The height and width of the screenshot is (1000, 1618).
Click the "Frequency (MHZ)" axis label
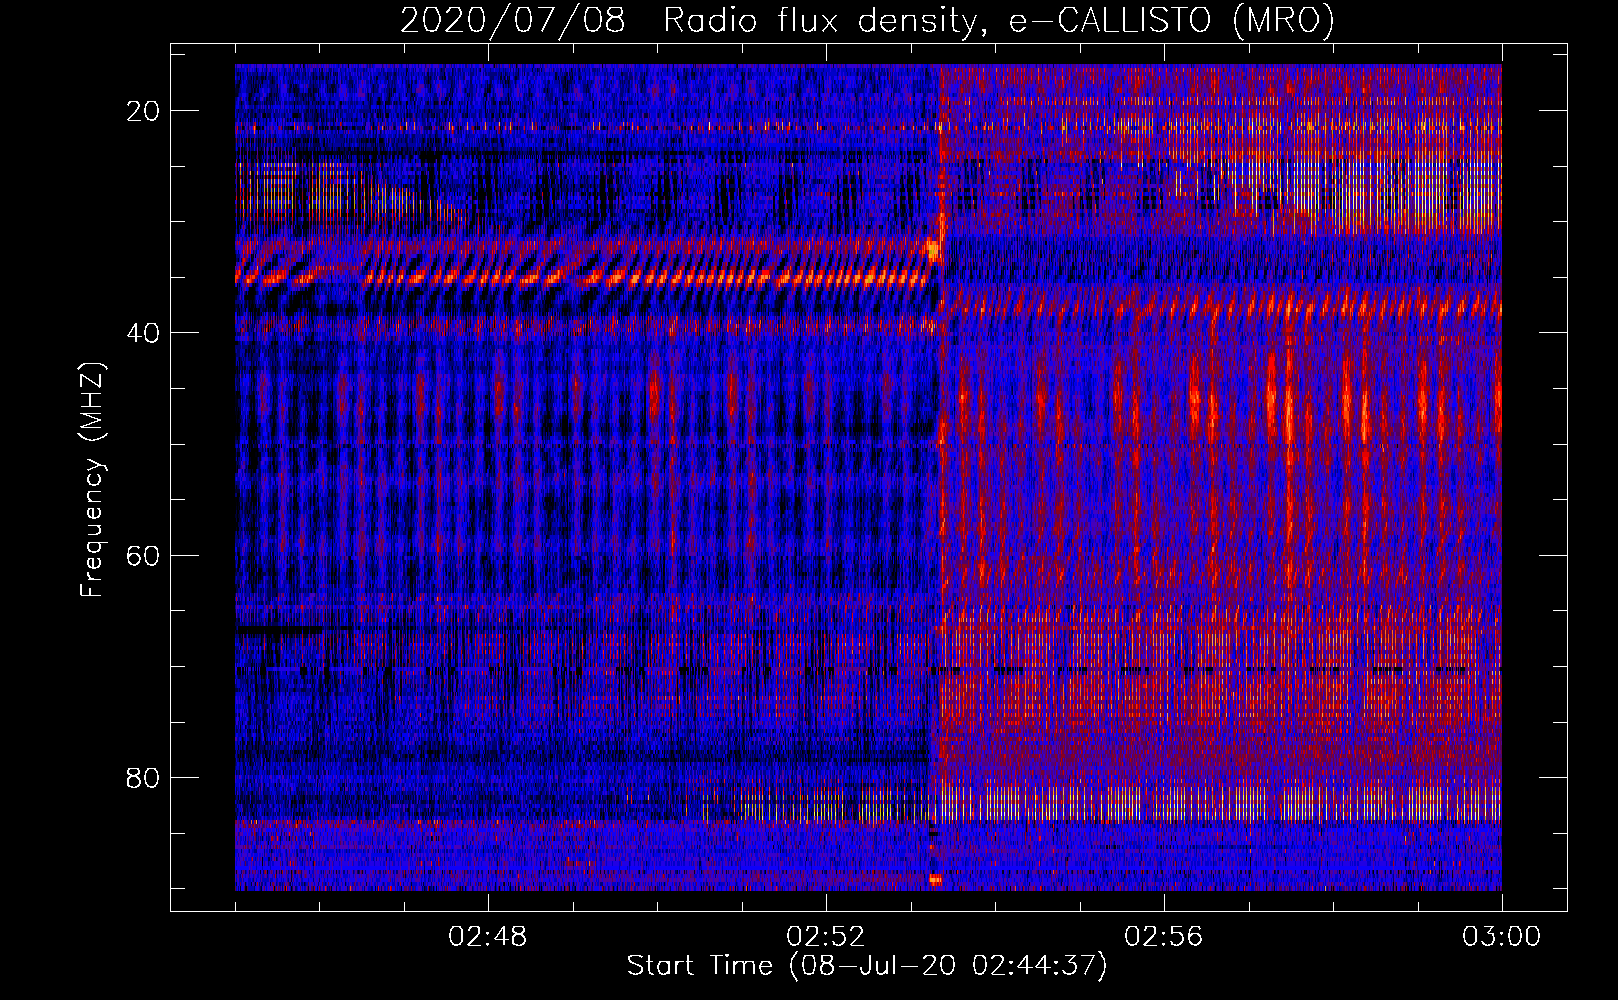pos(92,480)
